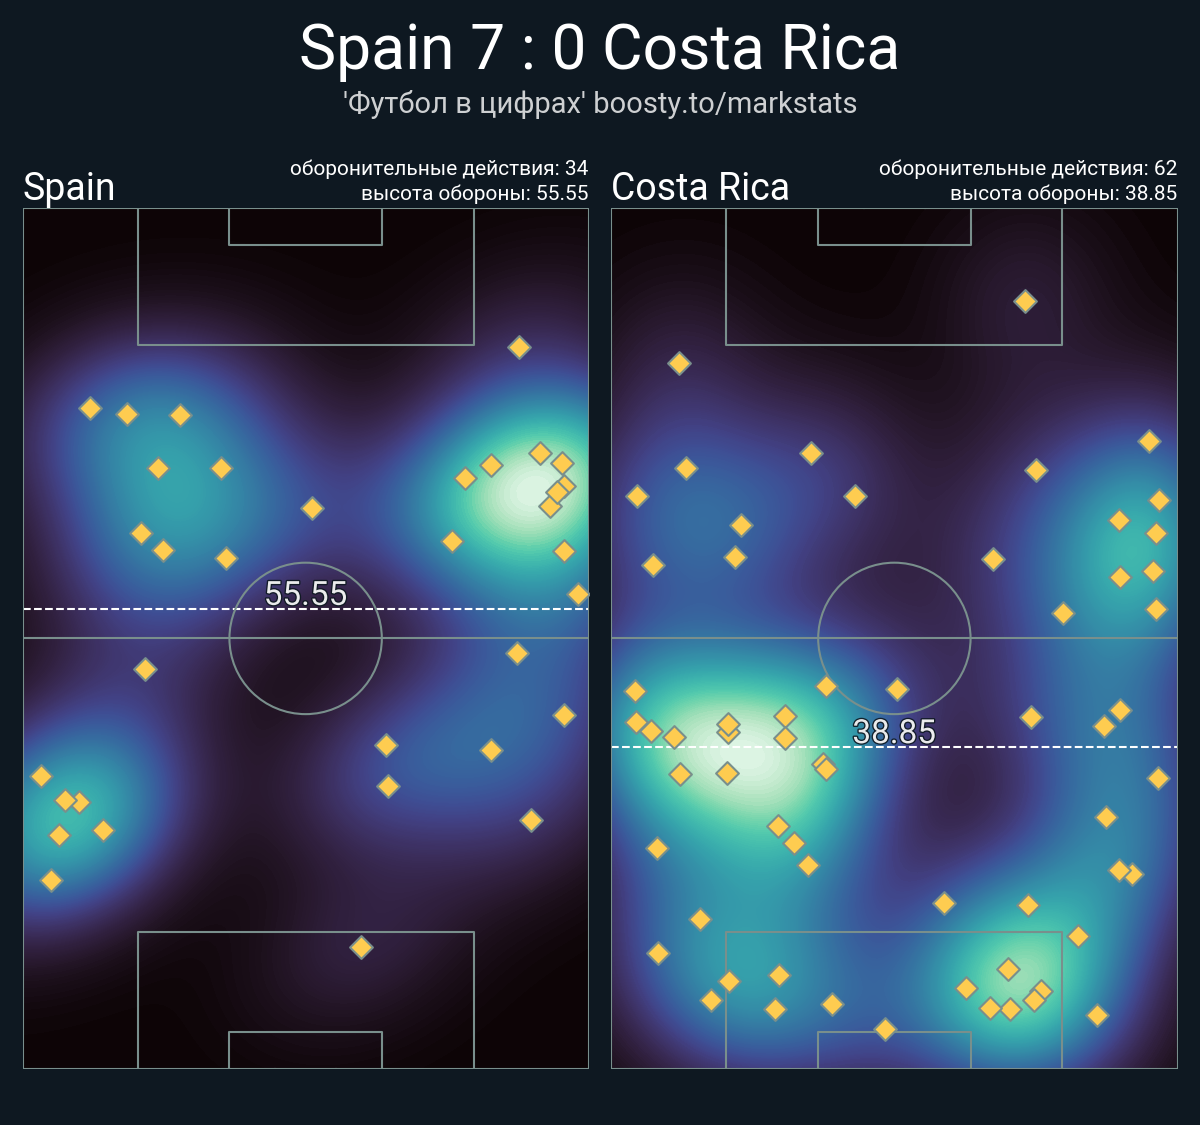Click the top-left diamond marker on Costa Rica's pitch
This screenshot has width=1200, height=1125.
679,363
